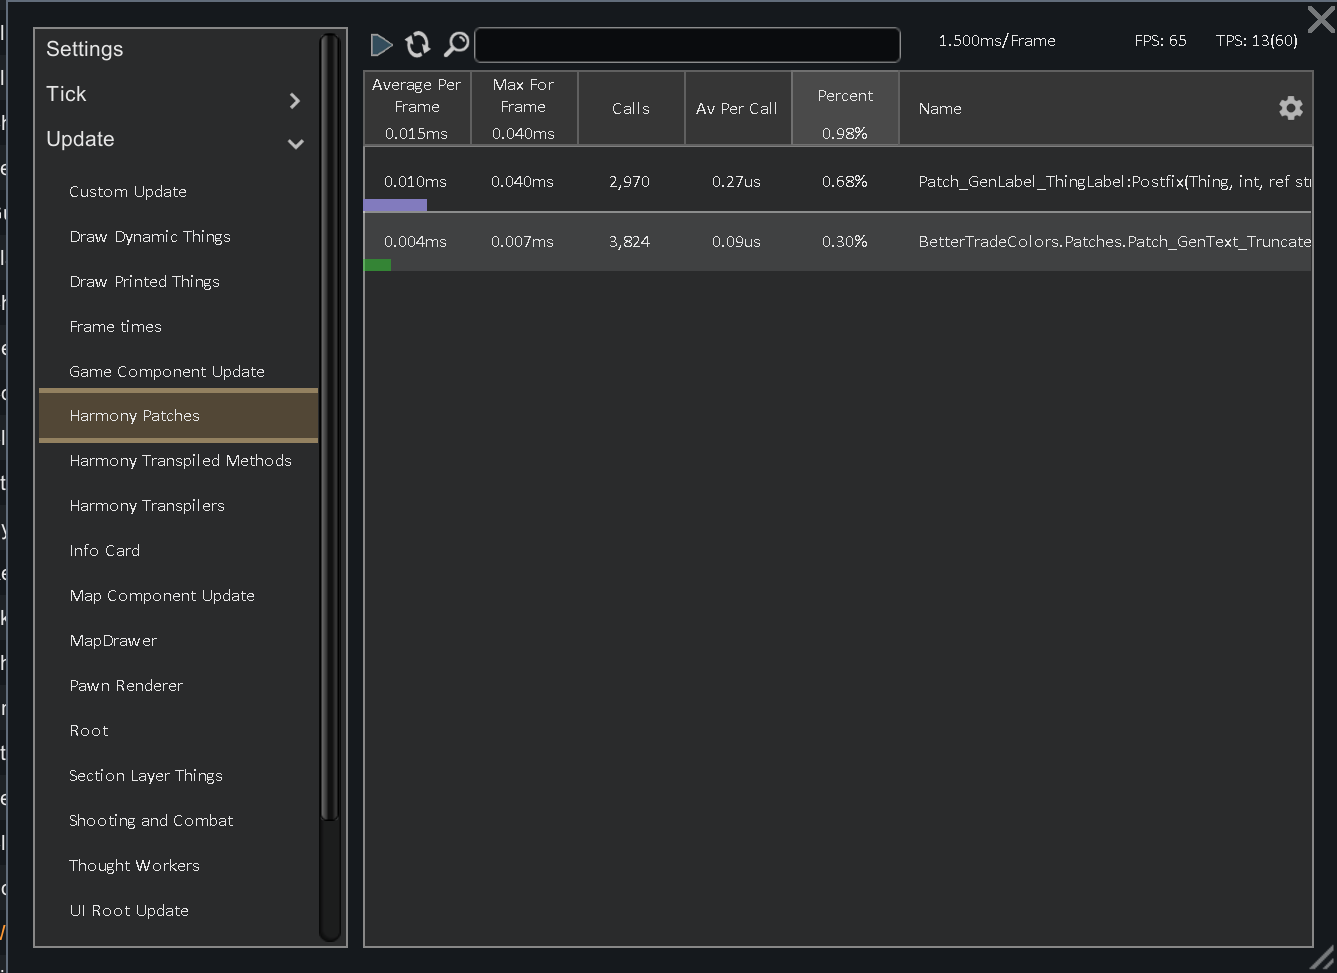Sort by Calls column header
Screen dimensions: 1337x973
(x=631, y=108)
